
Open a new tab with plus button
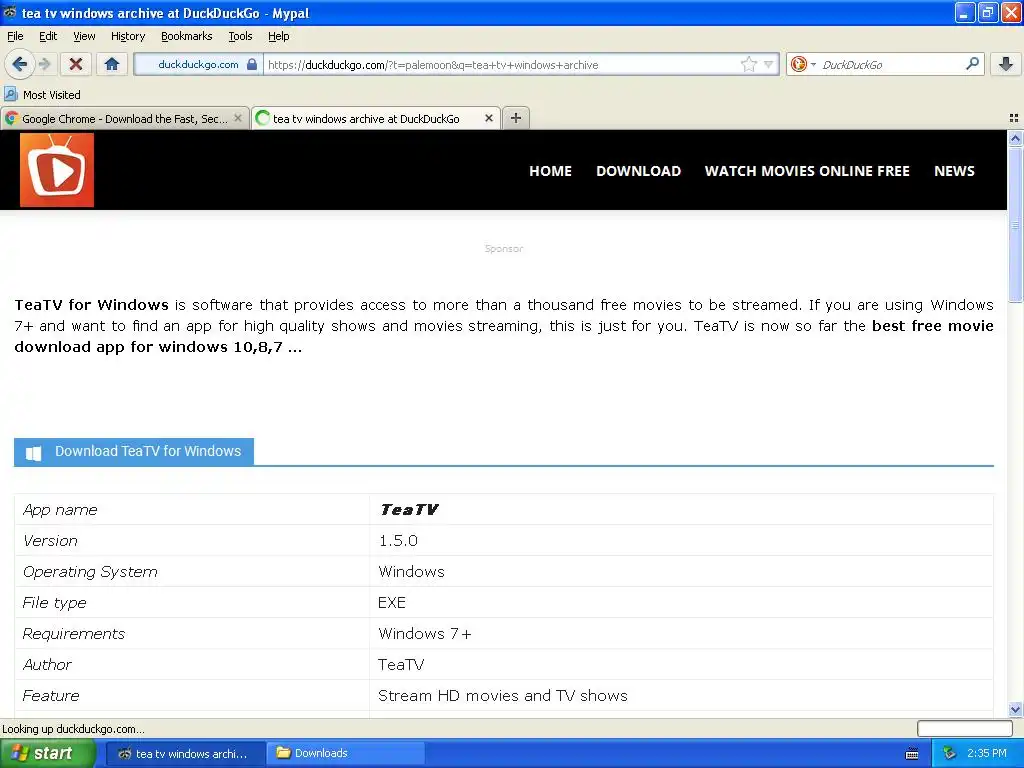(516, 118)
